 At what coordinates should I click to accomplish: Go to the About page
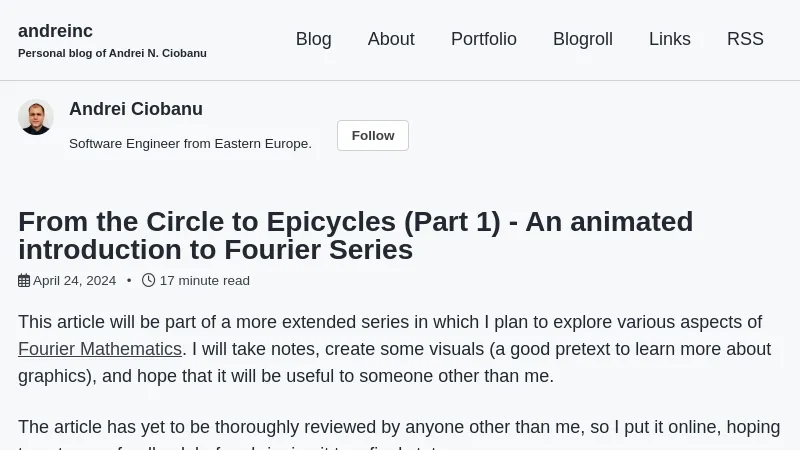click(391, 39)
